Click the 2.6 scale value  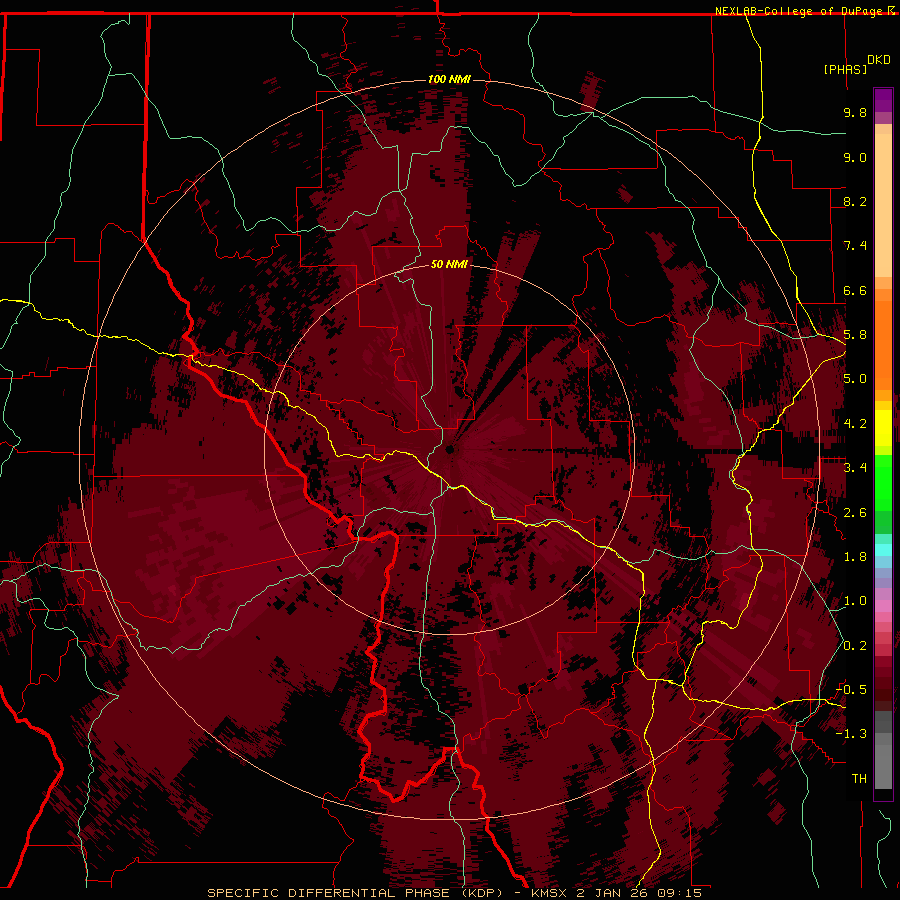click(855, 513)
